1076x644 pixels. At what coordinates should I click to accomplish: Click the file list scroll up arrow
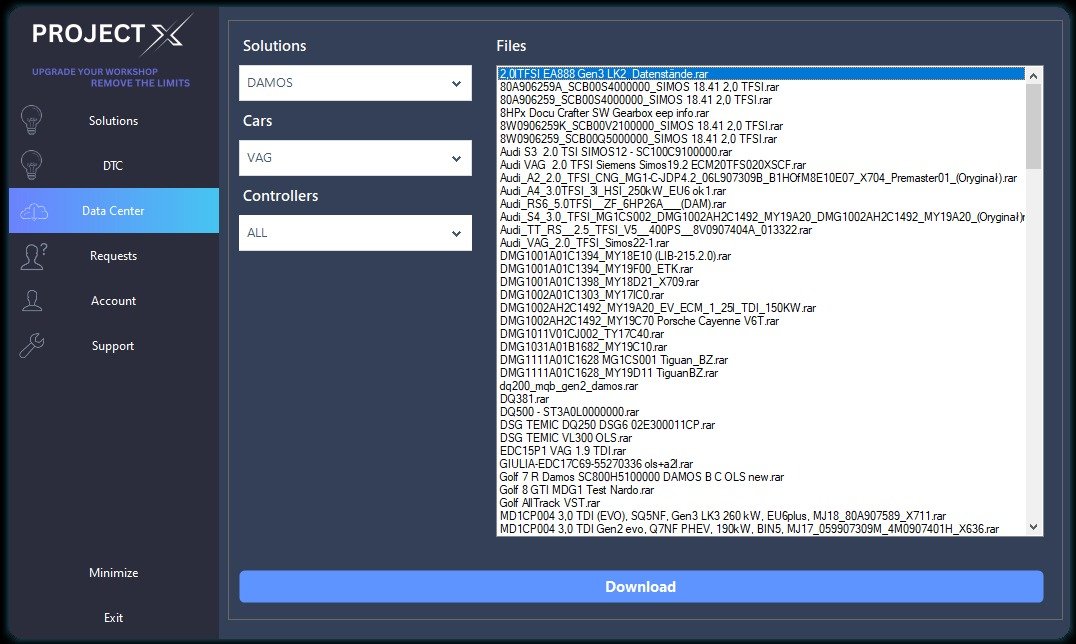pos(1033,76)
